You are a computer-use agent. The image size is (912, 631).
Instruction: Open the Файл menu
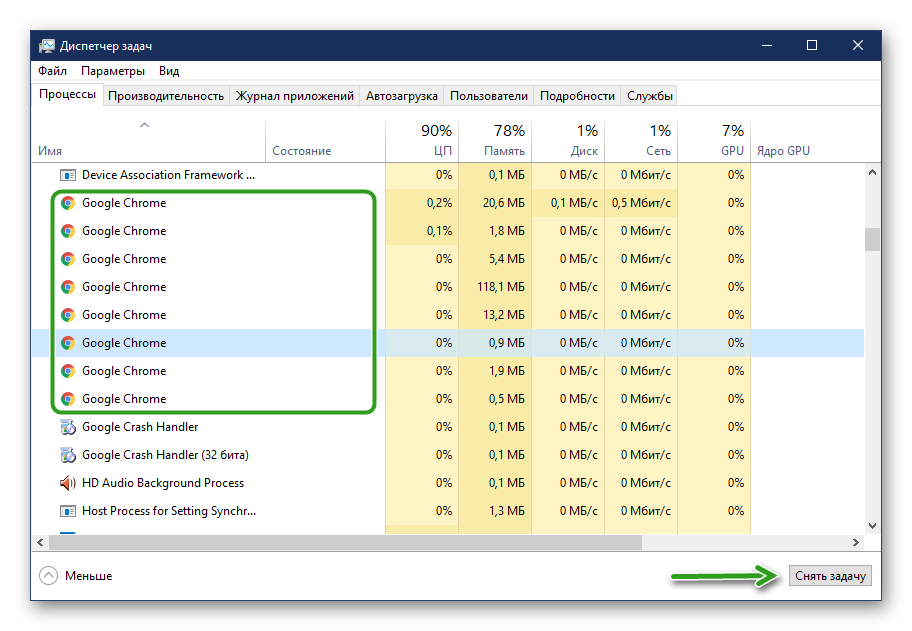click(x=53, y=71)
